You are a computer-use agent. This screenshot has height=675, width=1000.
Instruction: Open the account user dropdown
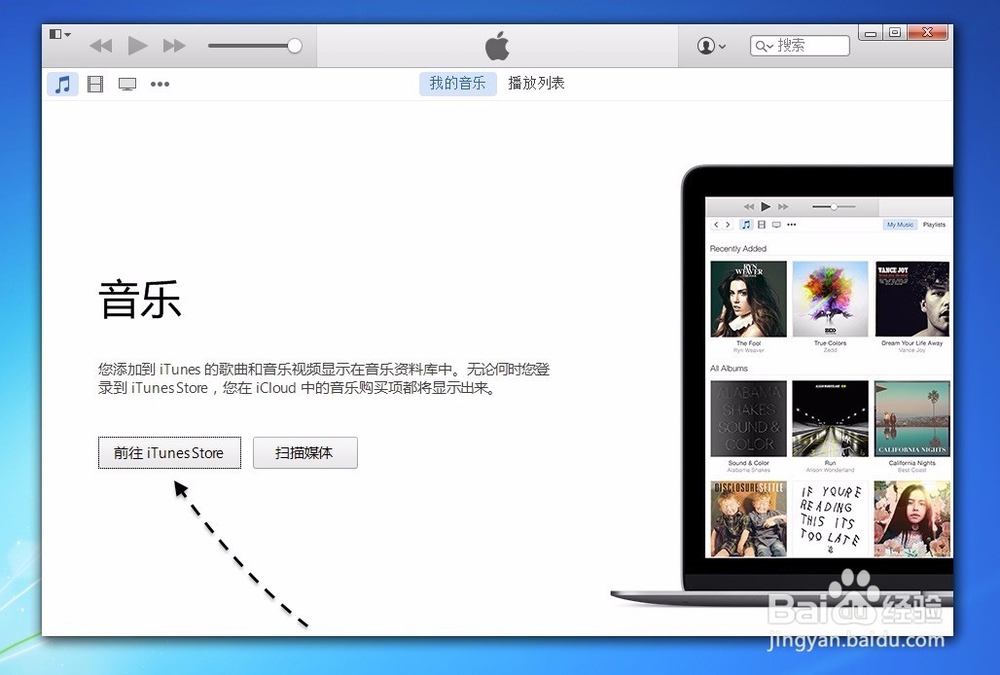click(711, 46)
